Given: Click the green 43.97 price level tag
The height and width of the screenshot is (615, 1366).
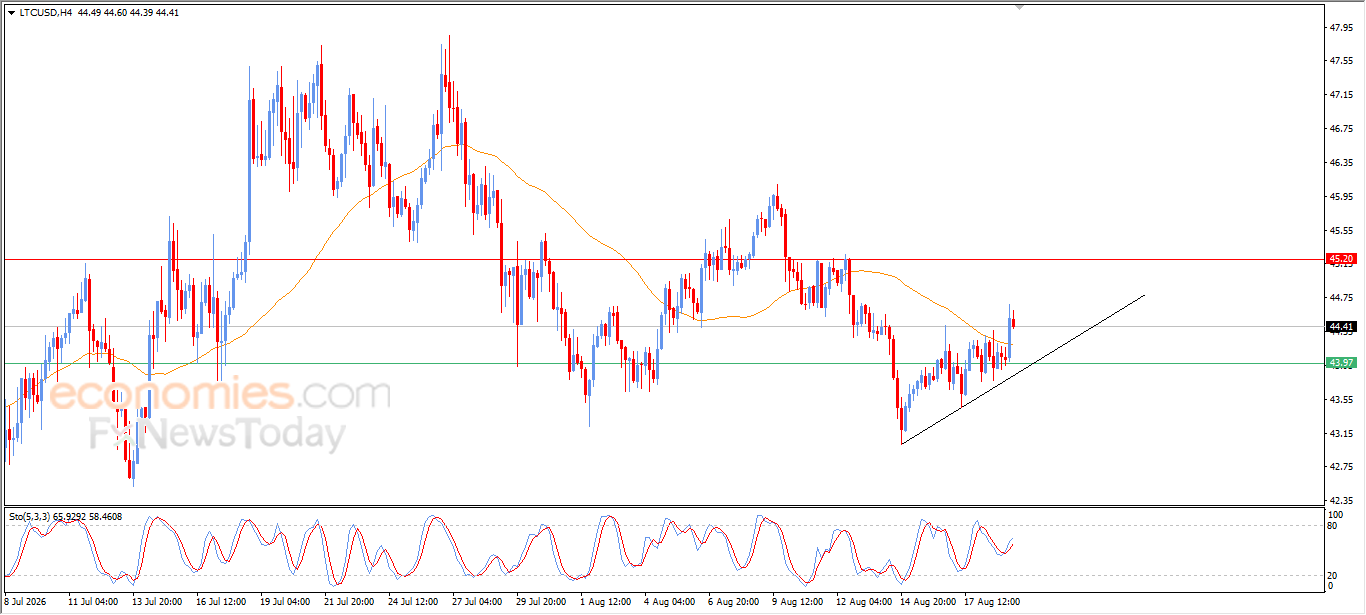Looking at the screenshot, I should (x=1340, y=362).
